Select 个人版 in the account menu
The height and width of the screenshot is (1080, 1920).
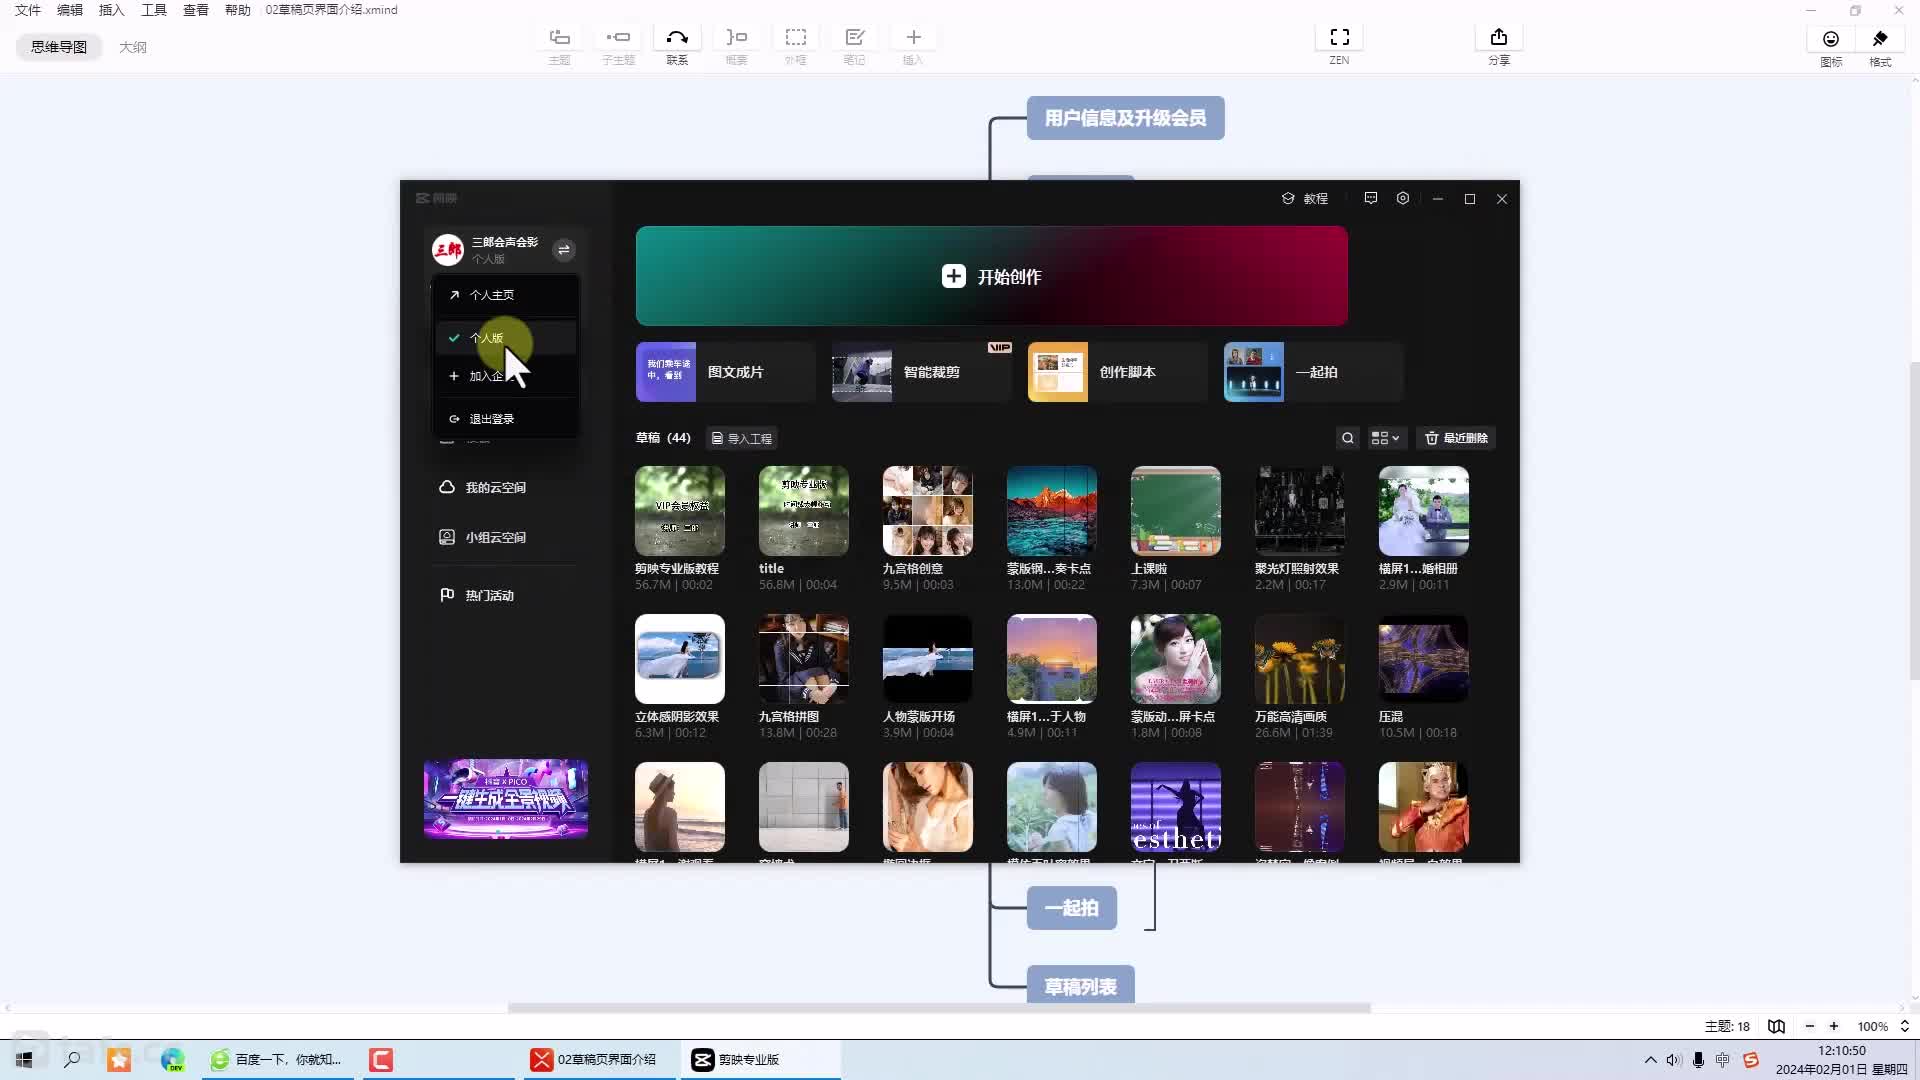coord(506,338)
